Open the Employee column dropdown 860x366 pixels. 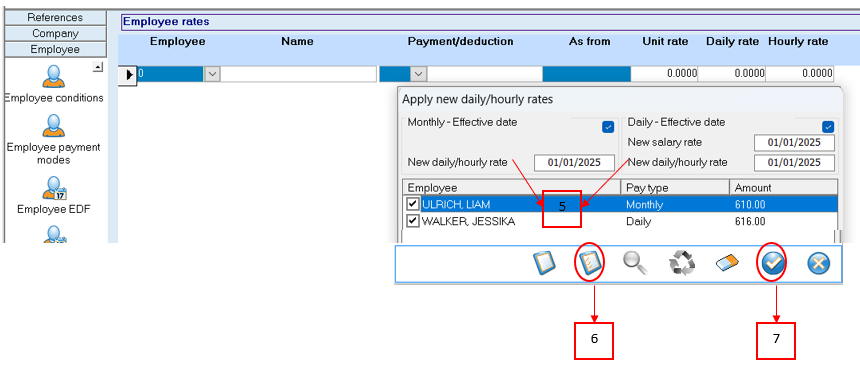click(x=212, y=74)
